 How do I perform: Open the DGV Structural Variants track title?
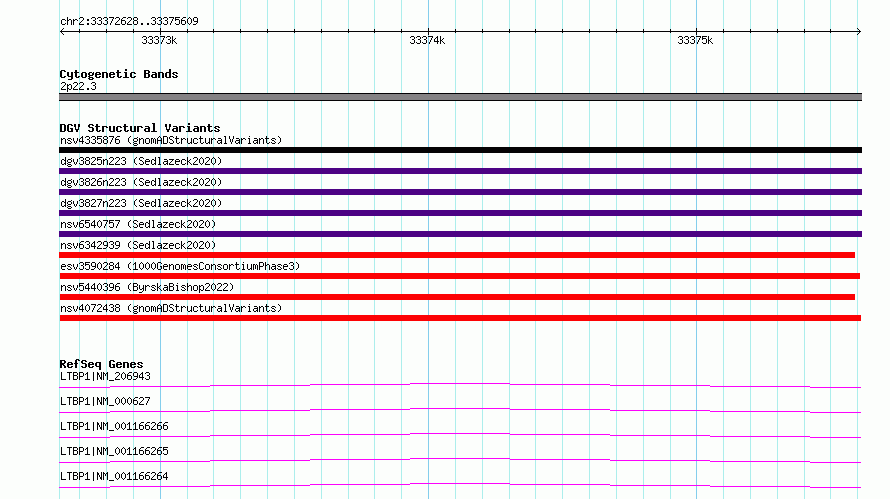pyautogui.click(x=140, y=128)
